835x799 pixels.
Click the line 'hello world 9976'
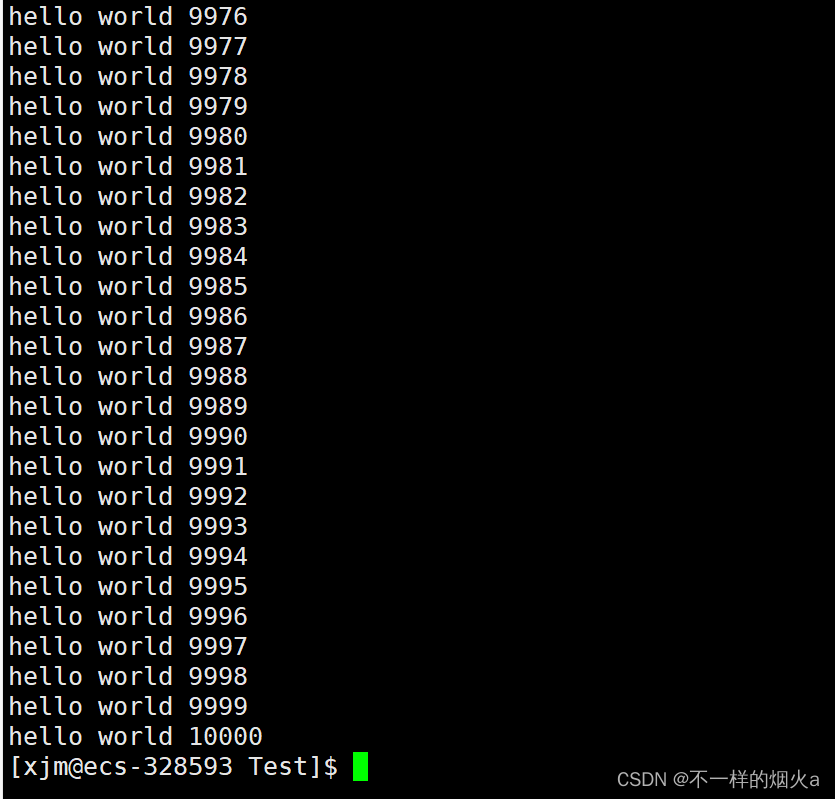tap(128, 17)
